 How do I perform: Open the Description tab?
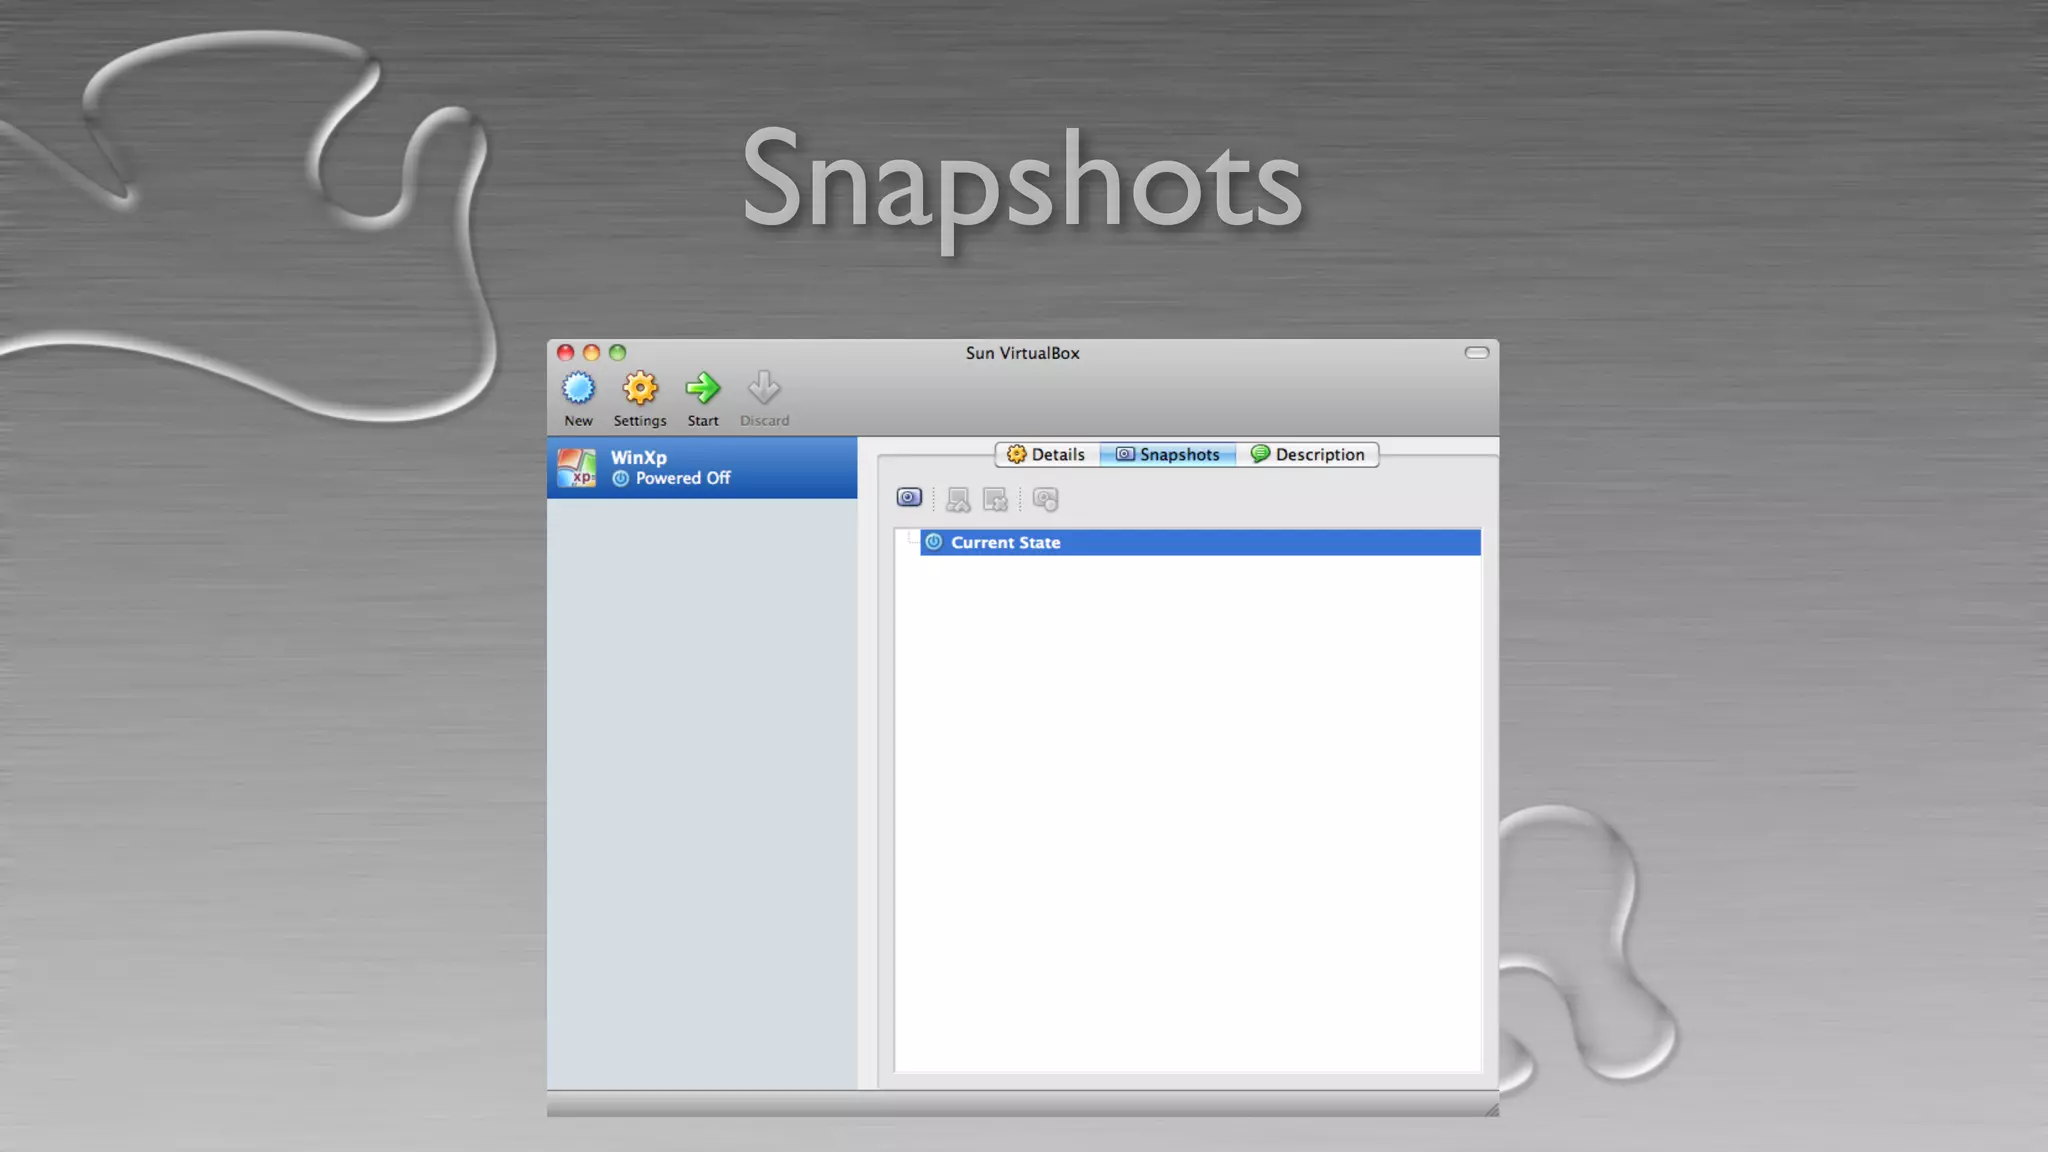point(1308,454)
